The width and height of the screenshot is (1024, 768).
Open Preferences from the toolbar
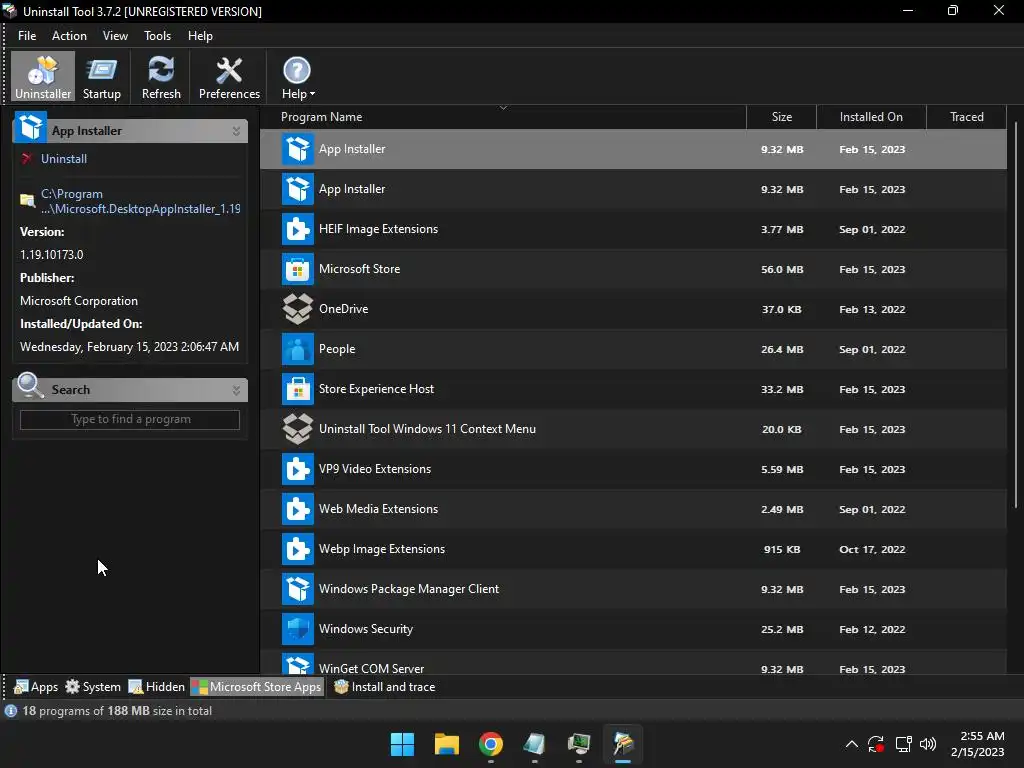click(229, 77)
